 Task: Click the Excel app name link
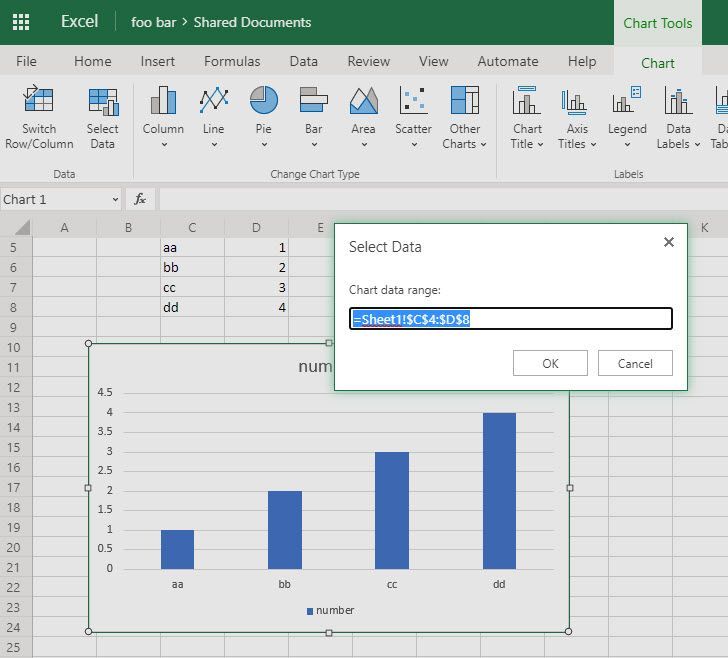click(x=79, y=21)
